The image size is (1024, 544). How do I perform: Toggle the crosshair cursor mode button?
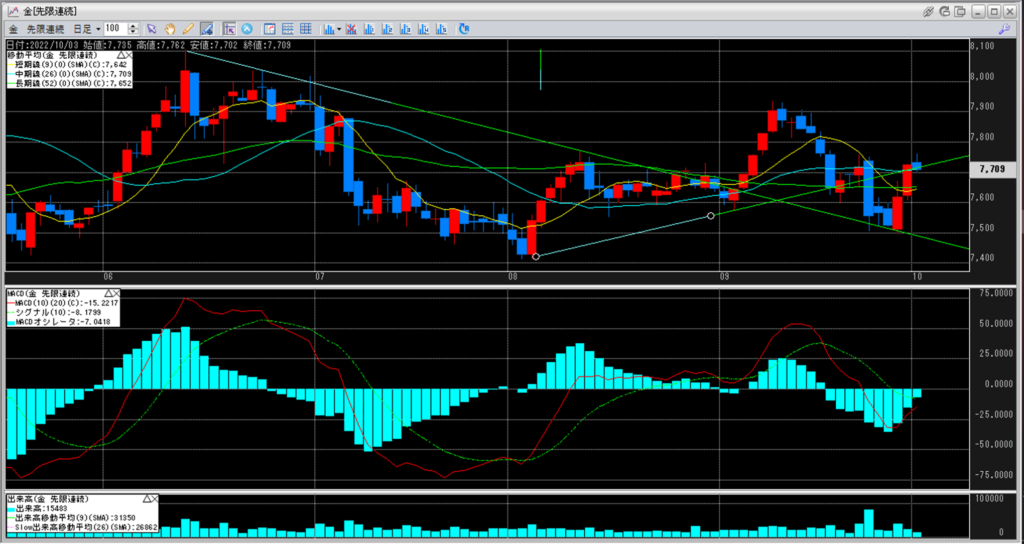coord(229,29)
